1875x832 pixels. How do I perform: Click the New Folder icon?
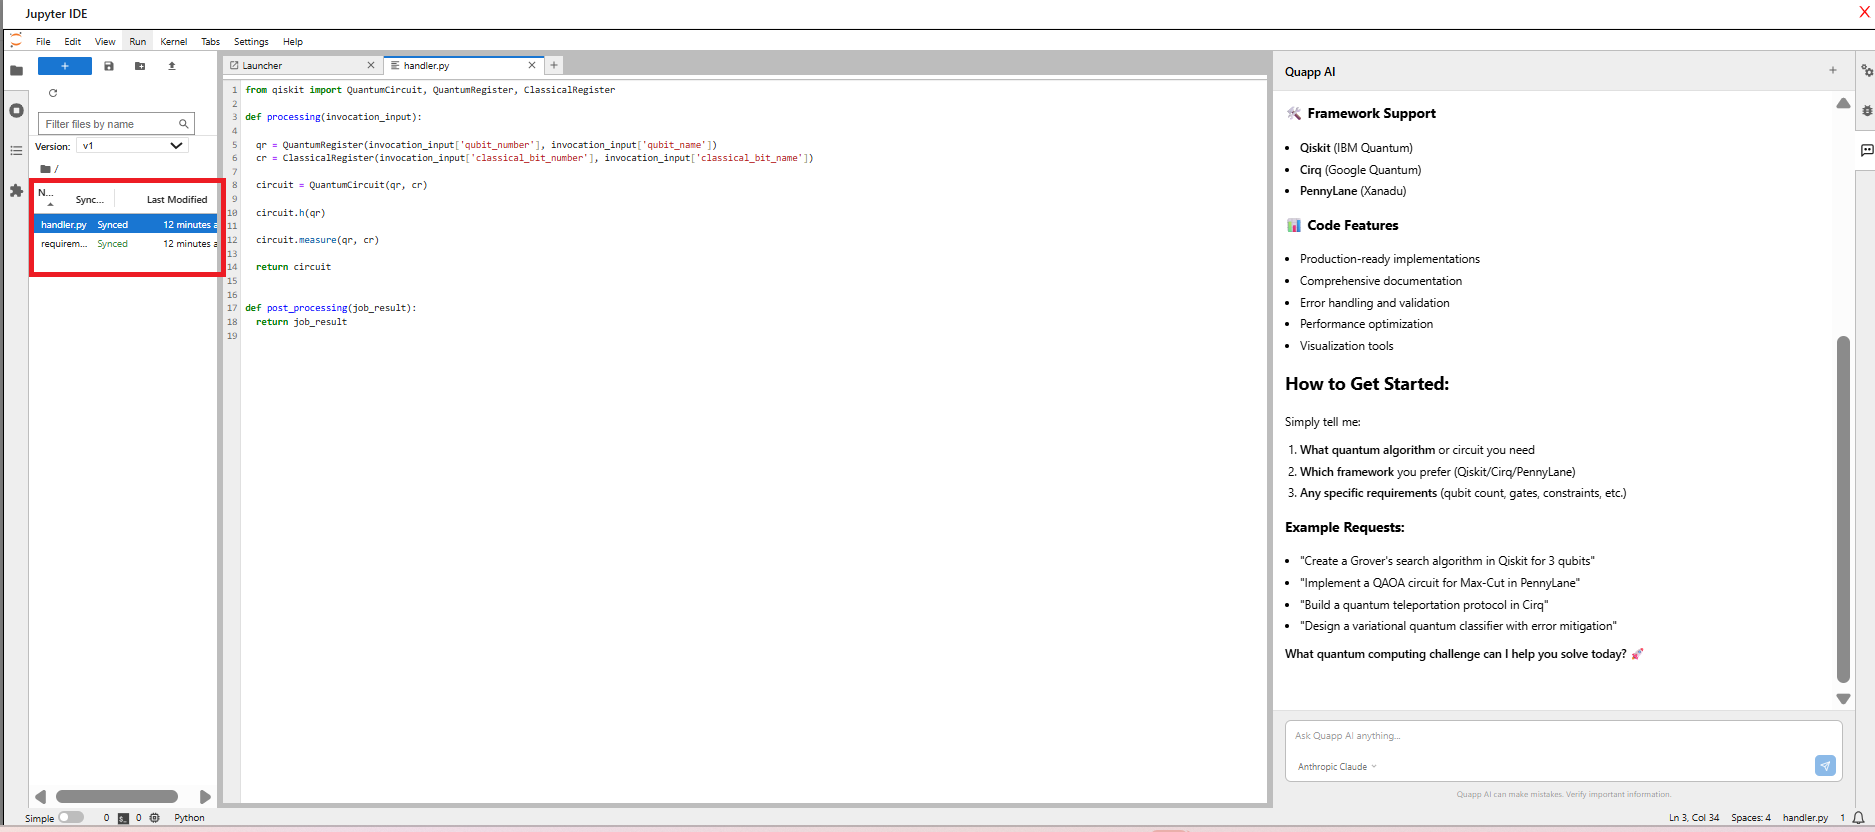pos(140,66)
